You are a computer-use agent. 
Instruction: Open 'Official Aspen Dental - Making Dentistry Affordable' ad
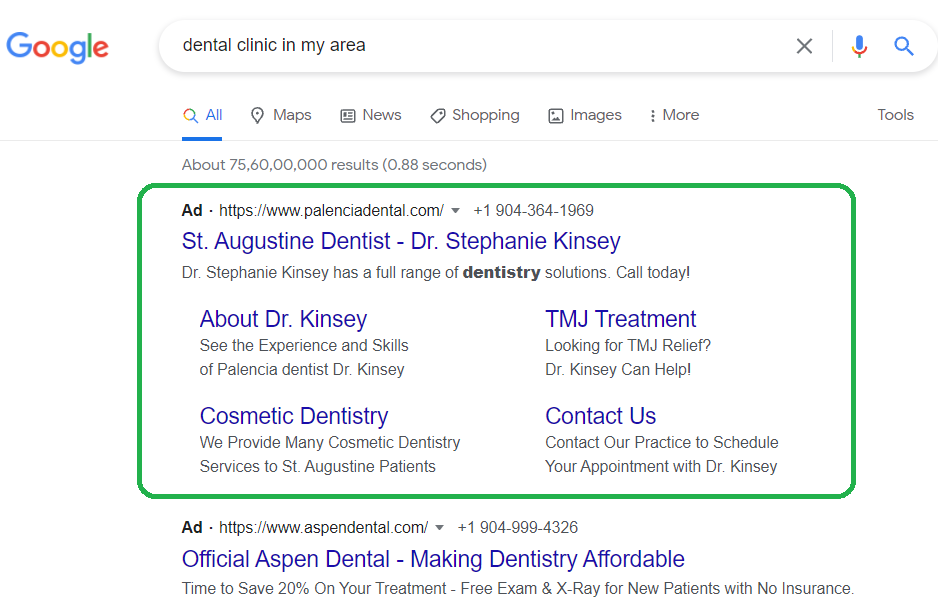(433, 559)
